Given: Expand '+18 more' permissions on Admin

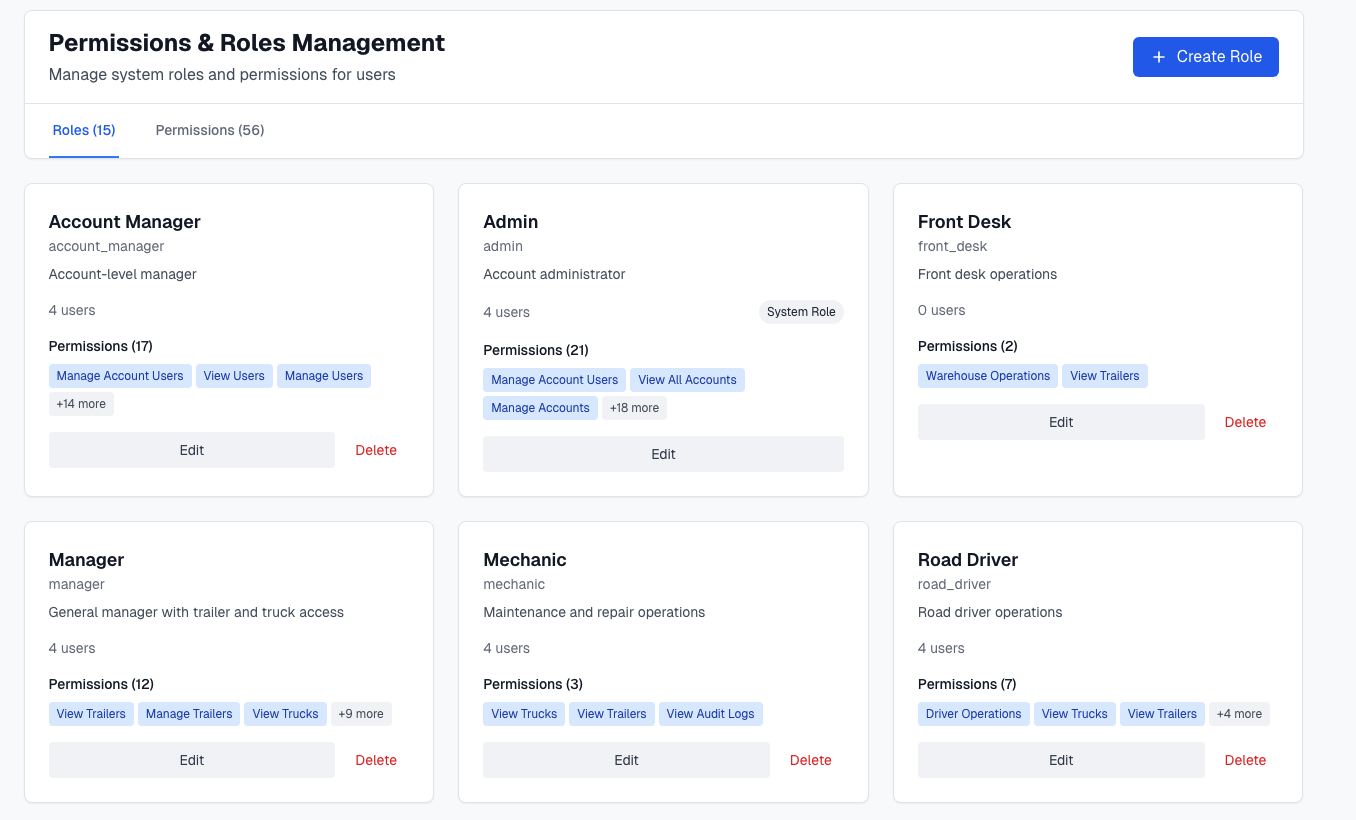Looking at the screenshot, I should [x=634, y=407].
